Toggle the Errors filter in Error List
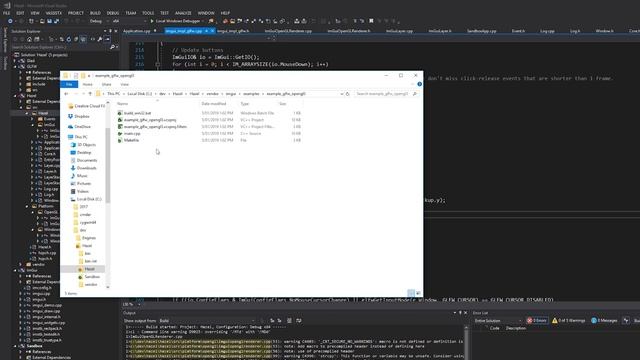The height and width of the screenshot is (360, 640). (537, 321)
